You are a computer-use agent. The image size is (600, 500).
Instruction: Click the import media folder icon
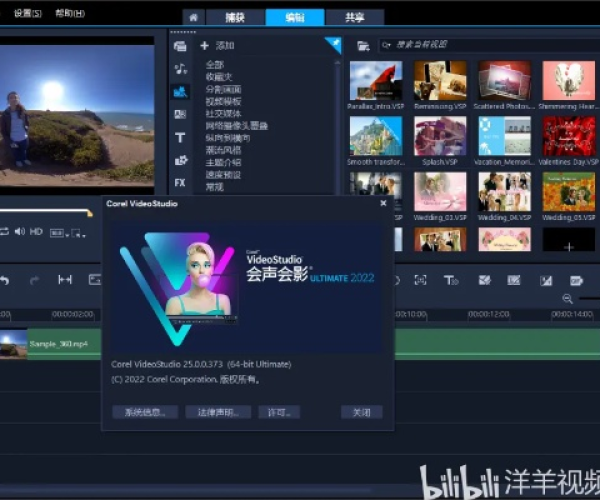pyautogui.click(x=363, y=46)
